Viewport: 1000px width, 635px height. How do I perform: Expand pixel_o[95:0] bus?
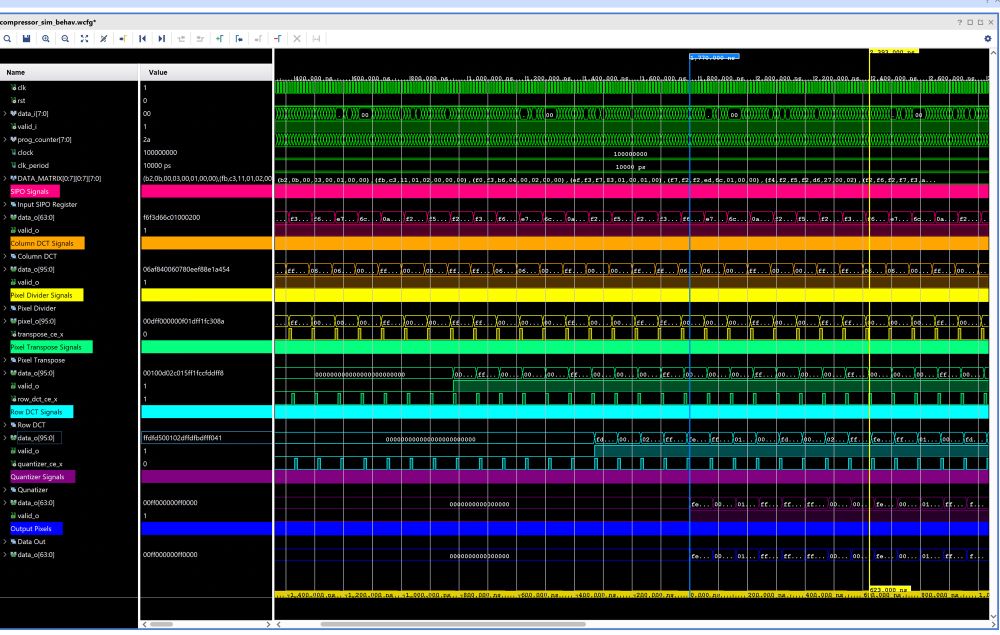pos(5,321)
